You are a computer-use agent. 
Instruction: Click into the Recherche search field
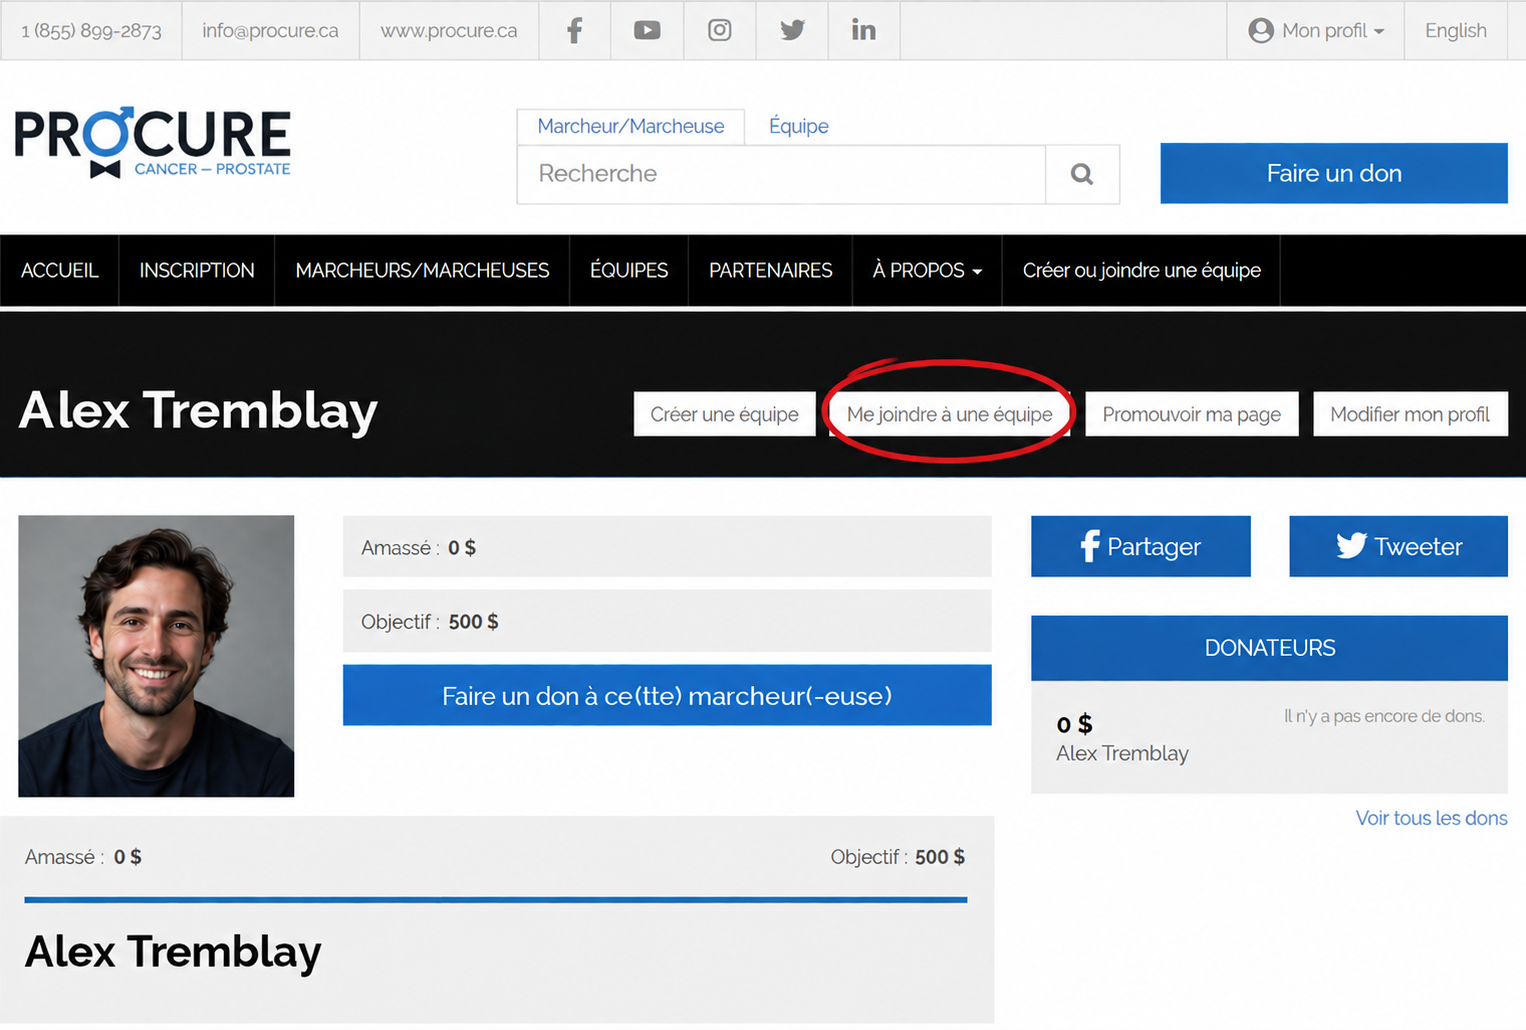click(781, 174)
